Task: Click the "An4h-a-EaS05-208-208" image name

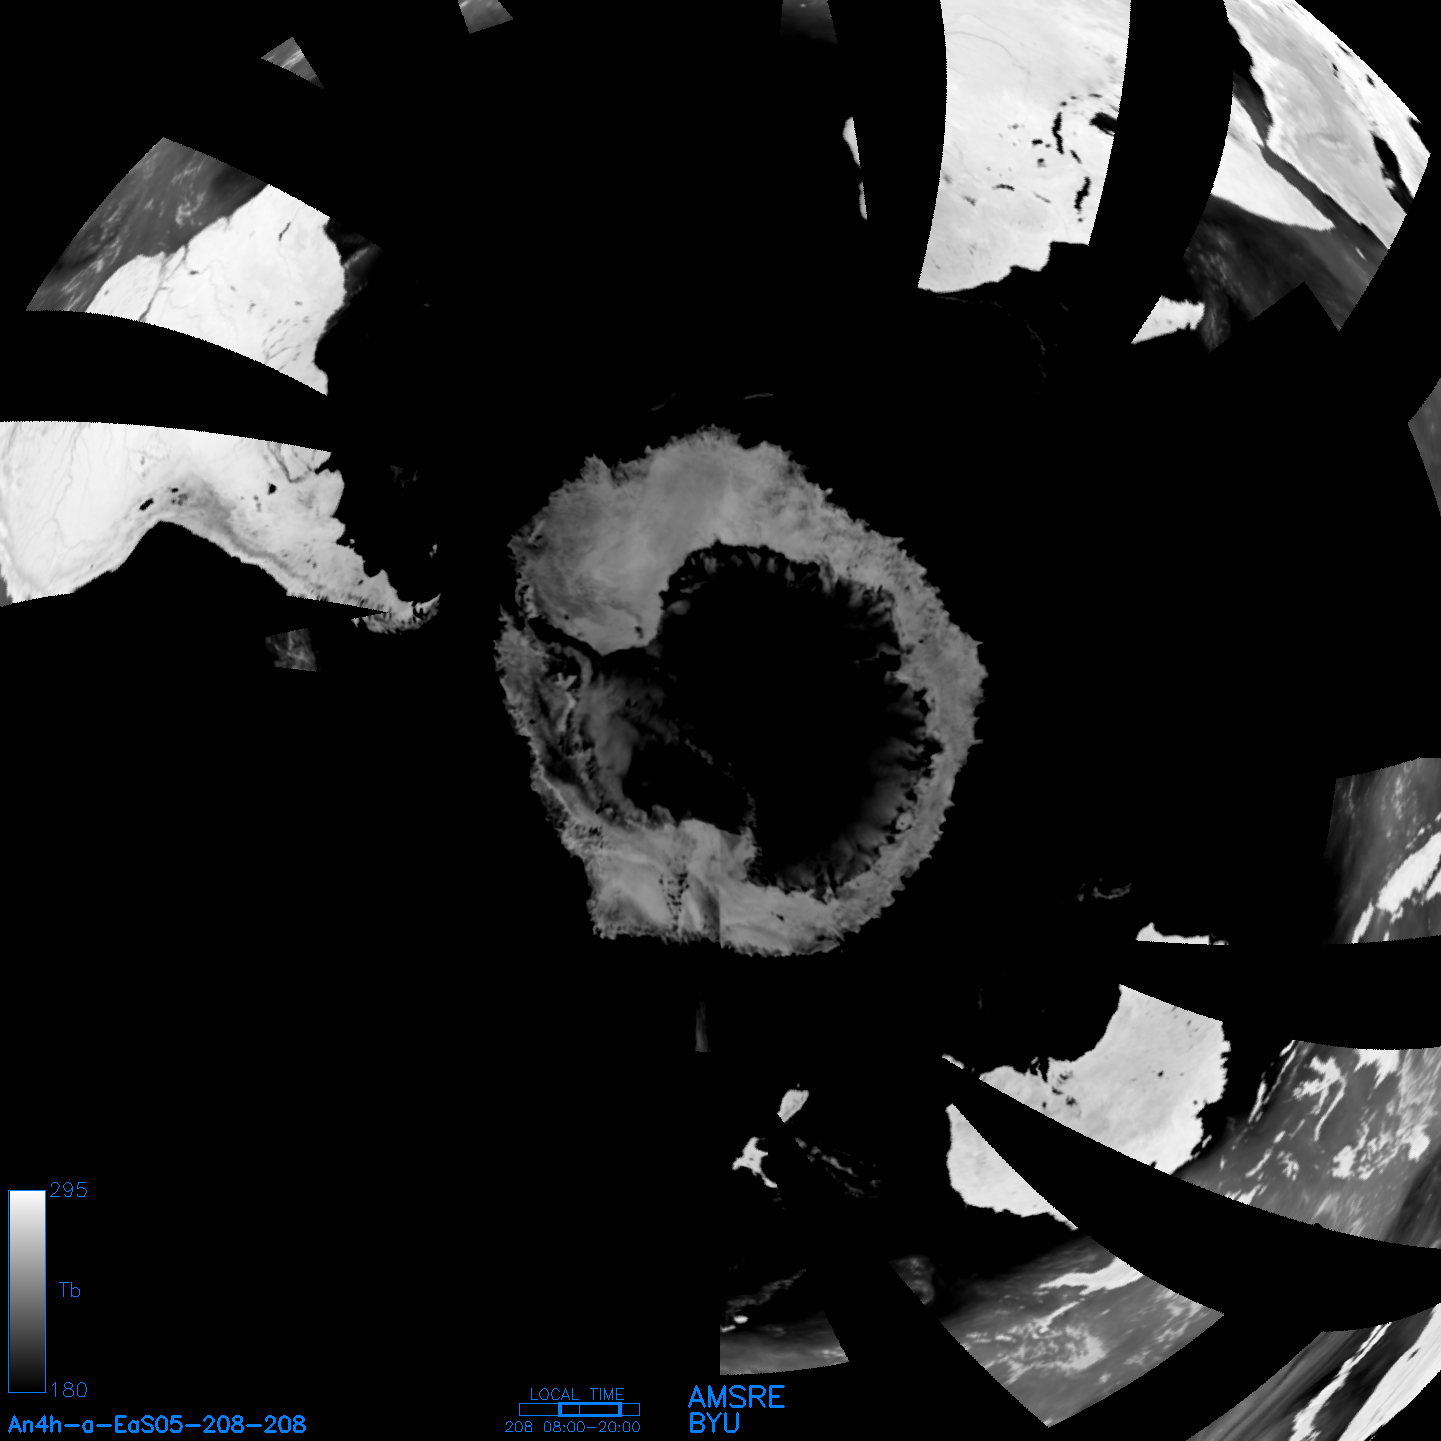Action: pyautogui.click(x=157, y=1425)
